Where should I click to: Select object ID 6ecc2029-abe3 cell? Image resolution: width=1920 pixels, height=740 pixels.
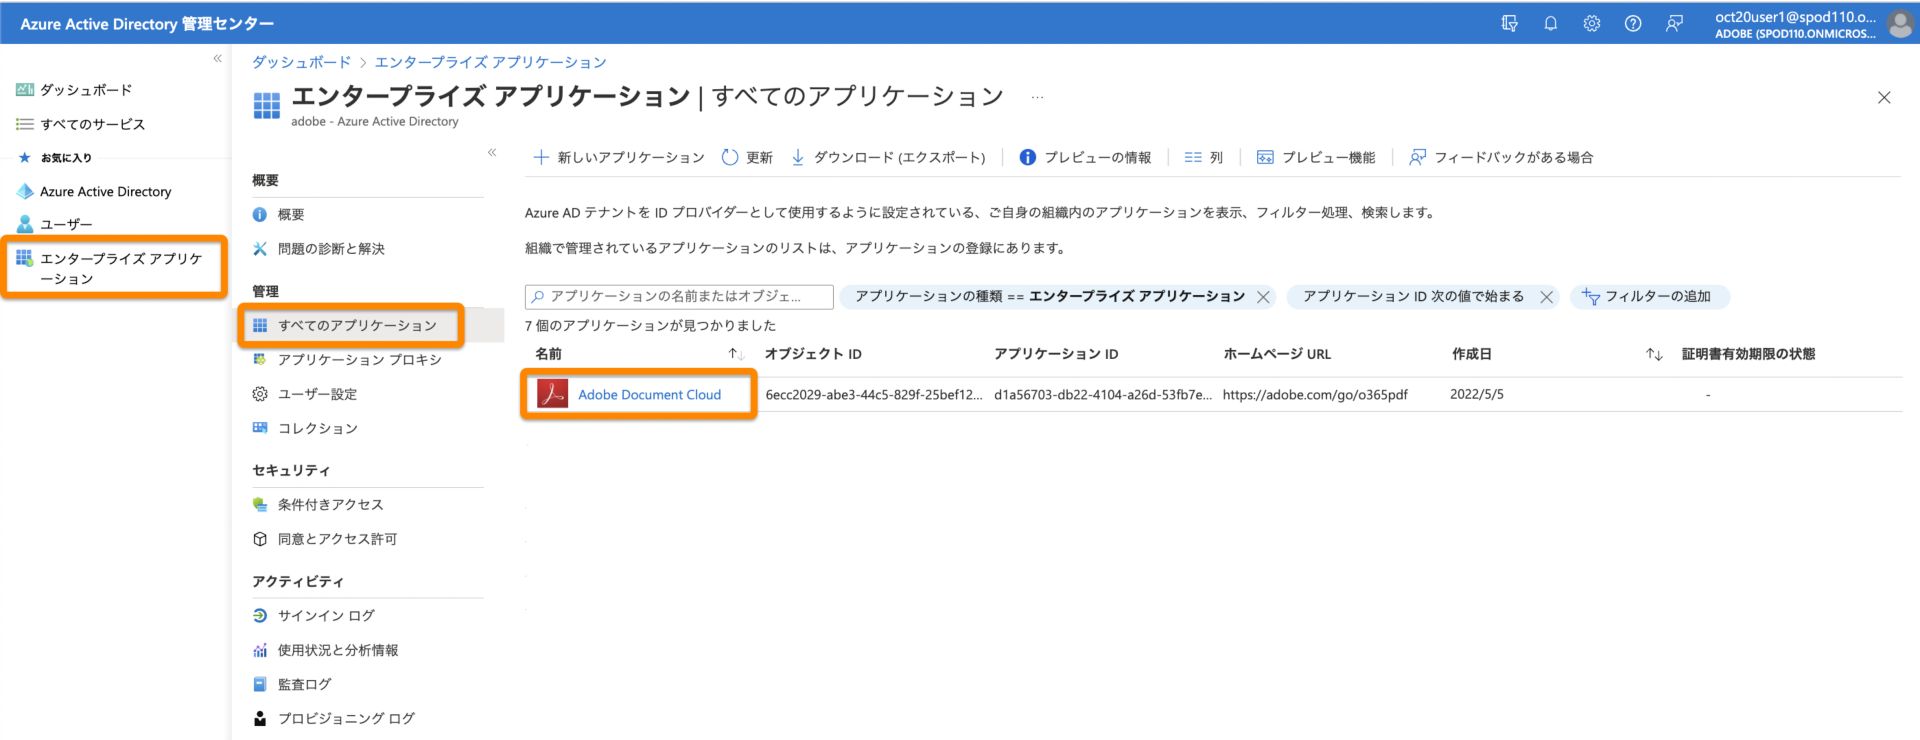tap(874, 395)
